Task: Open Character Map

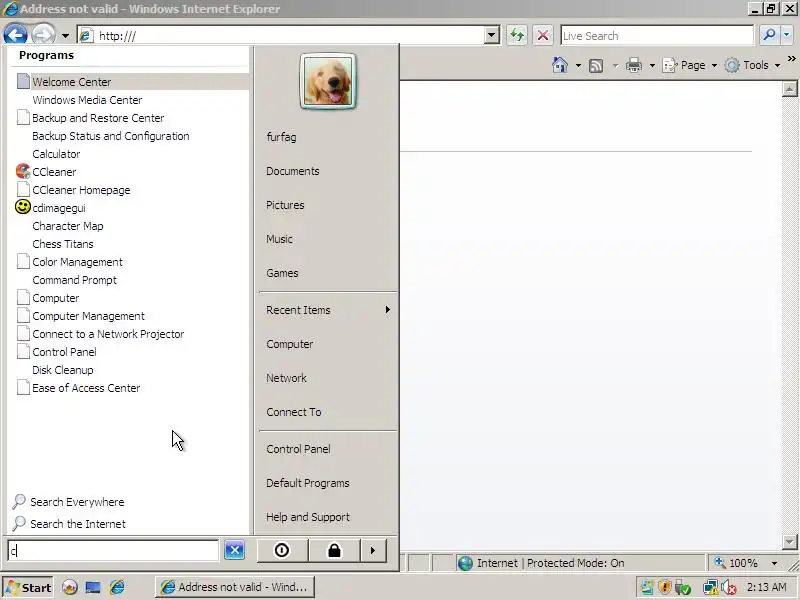Action: (68, 226)
